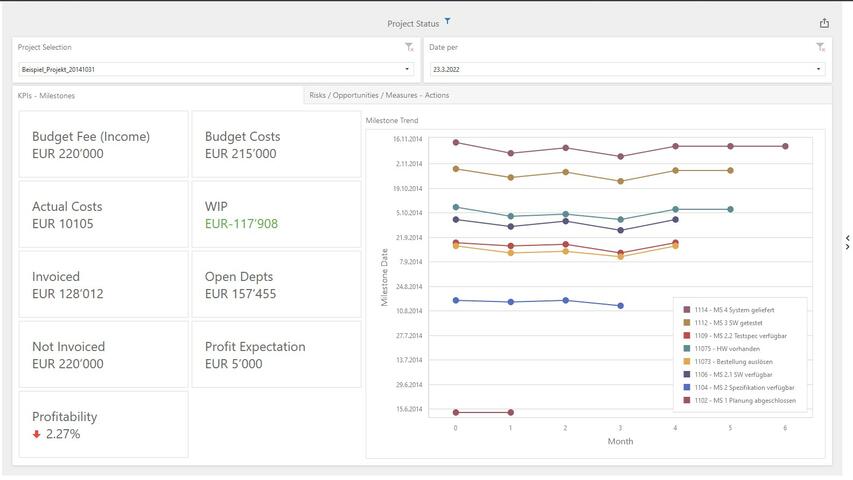Click the Budget Fee (Income) KPI card

[x=103, y=145]
